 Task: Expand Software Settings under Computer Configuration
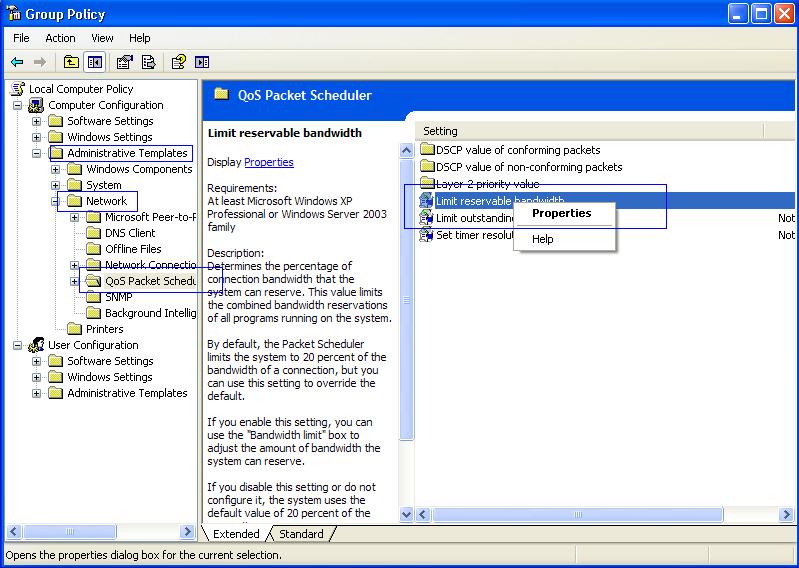36,121
